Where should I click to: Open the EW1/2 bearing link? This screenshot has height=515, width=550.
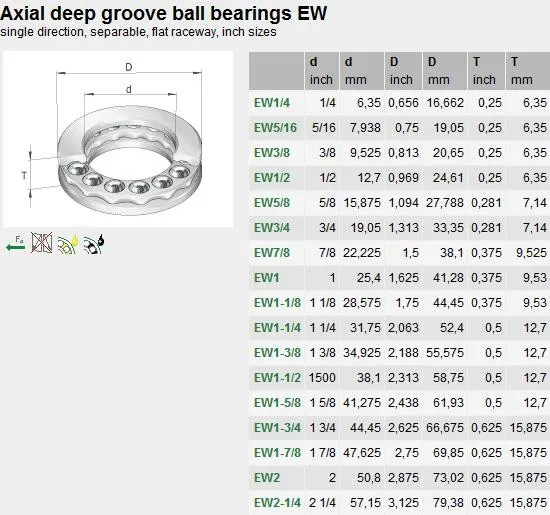[272, 178]
